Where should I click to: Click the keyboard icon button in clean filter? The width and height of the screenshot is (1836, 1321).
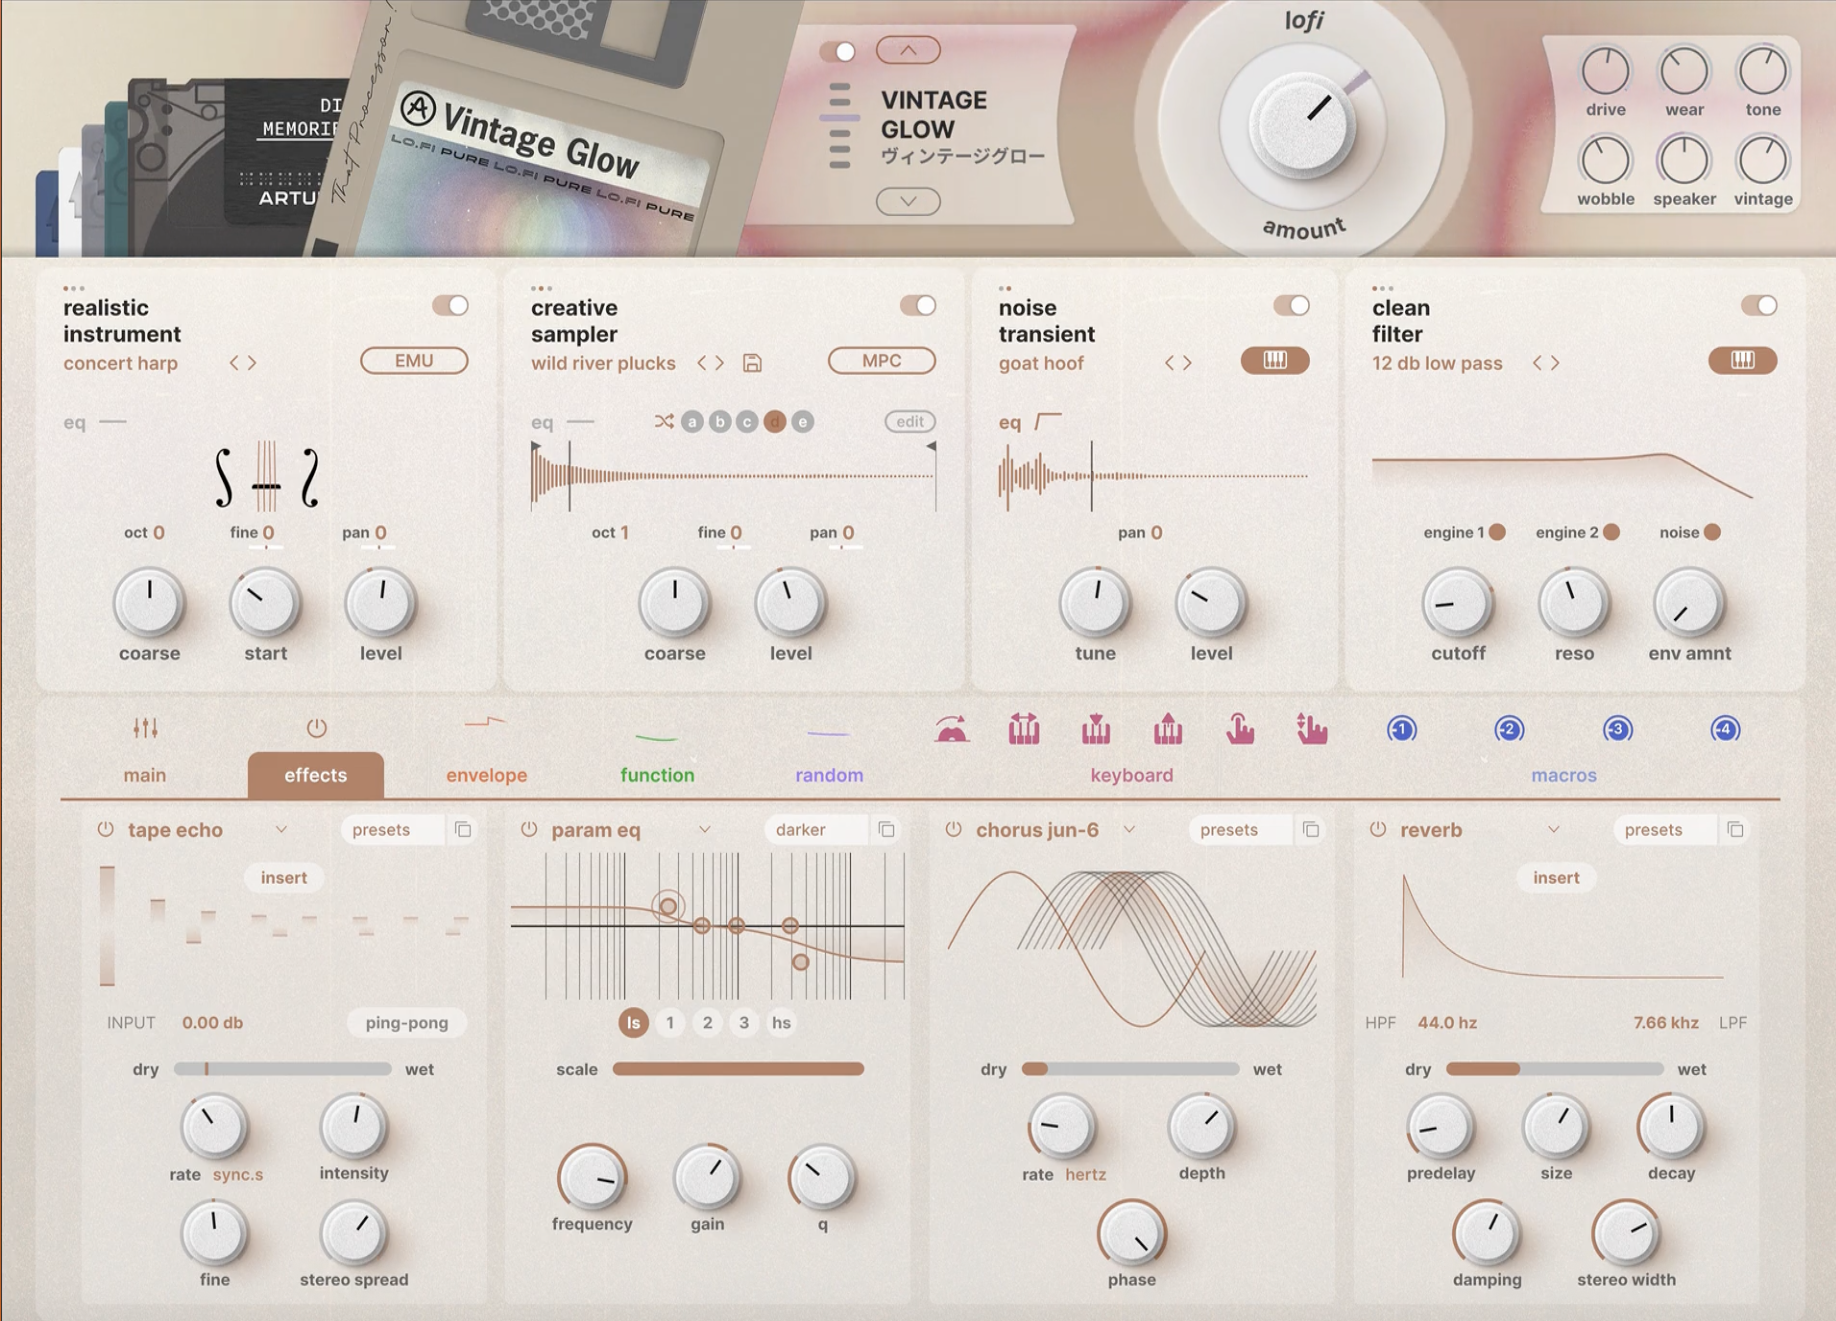coord(1742,360)
